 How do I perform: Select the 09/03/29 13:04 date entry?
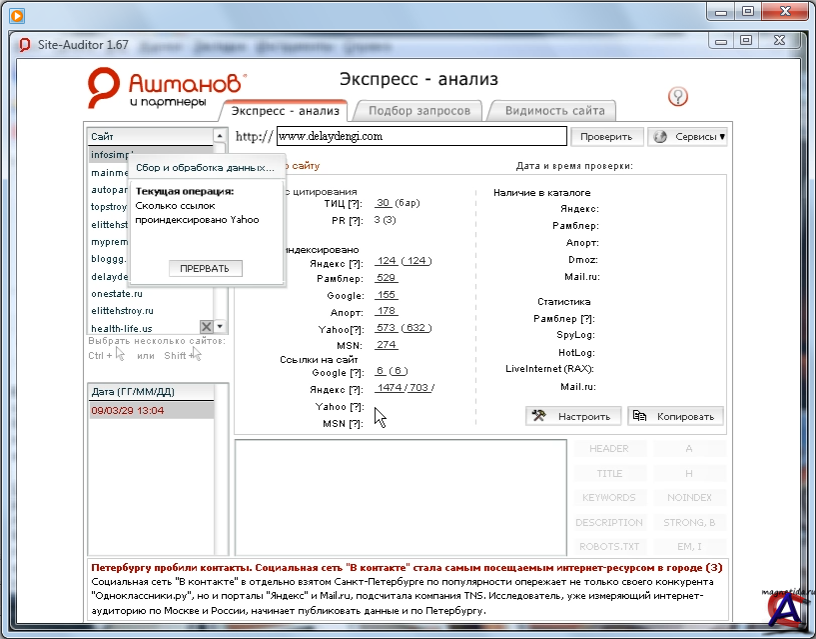[128, 410]
